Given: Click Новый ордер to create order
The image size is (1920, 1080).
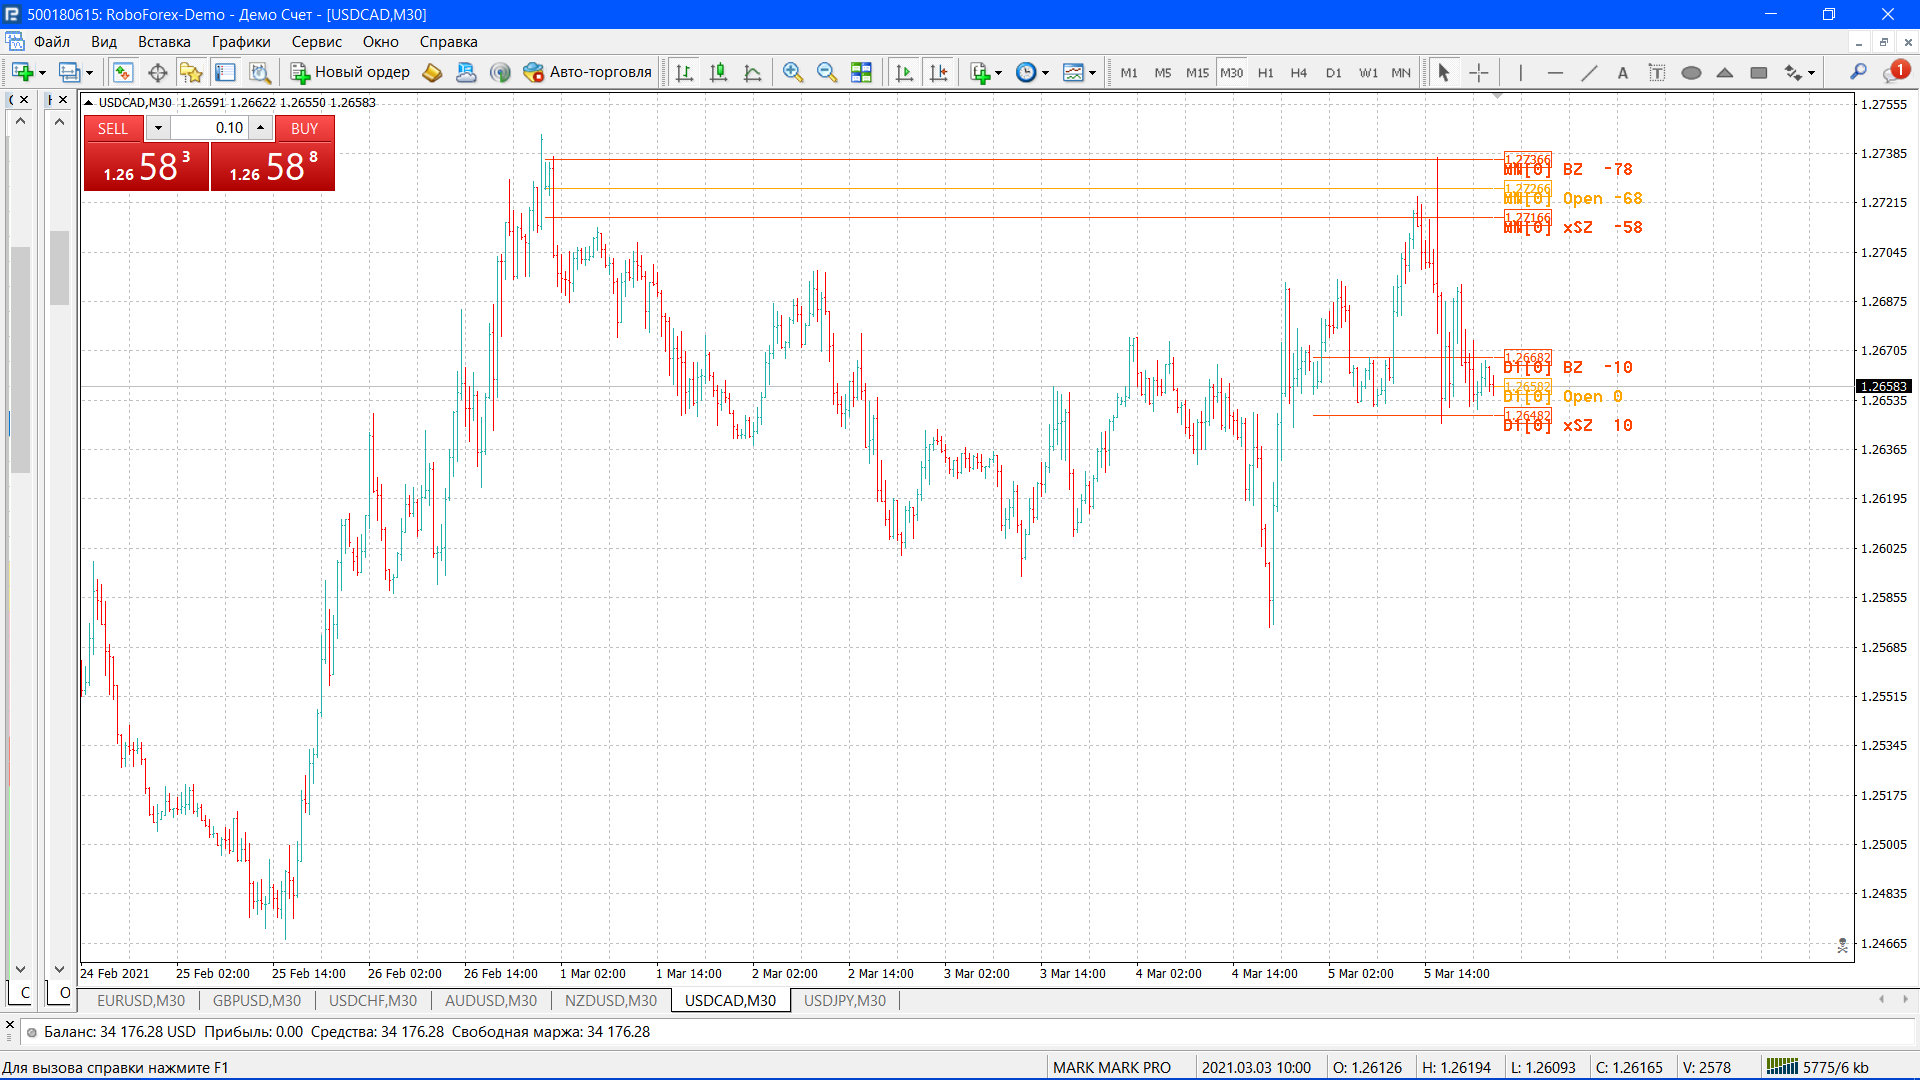Looking at the screenshot, I should [350, 72].
